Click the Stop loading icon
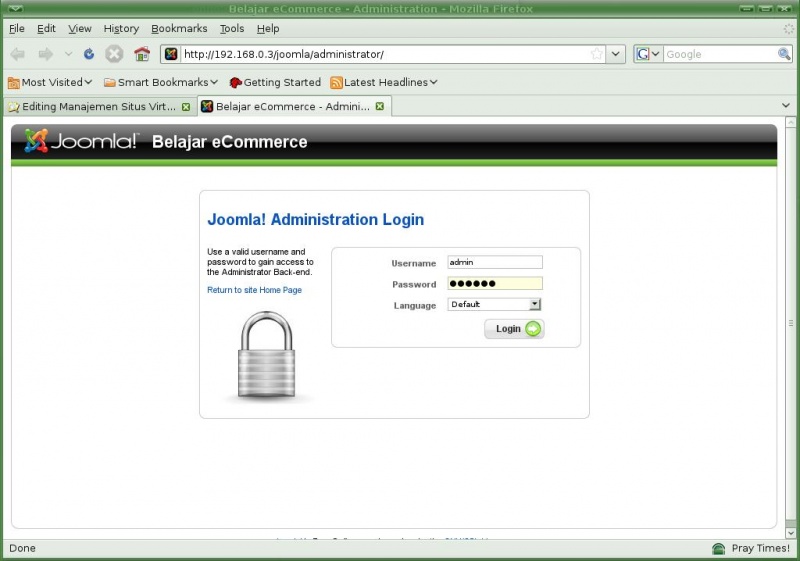This screenshot has height=561, width=800. tap(114, 54)
